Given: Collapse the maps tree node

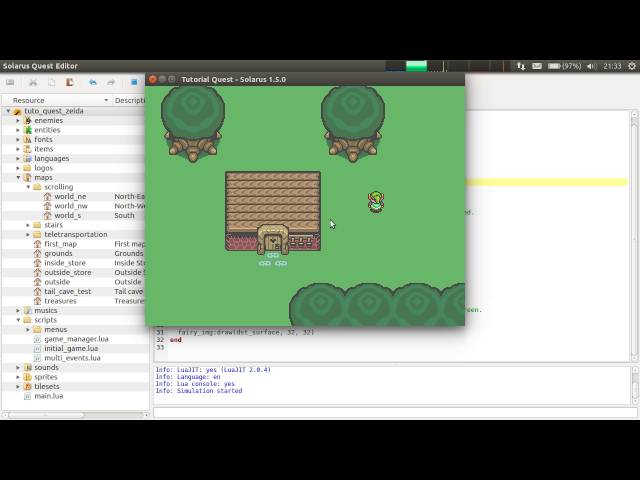Looking at the screenshot, I should (18, 178).
